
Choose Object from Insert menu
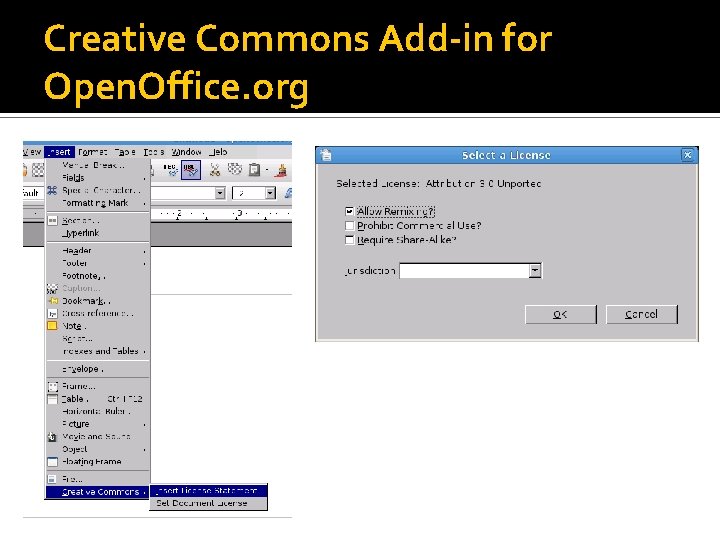click(98, 449)
